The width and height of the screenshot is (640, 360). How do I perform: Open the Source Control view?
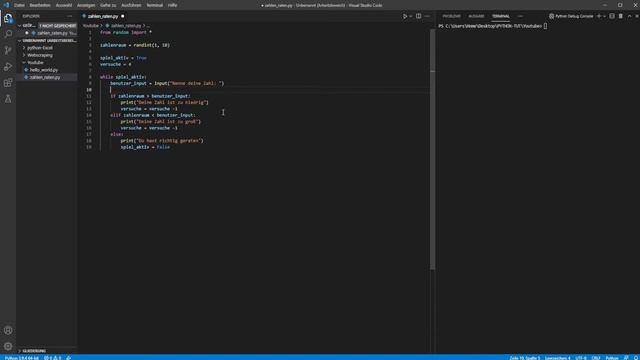click(x=8, y=50)
